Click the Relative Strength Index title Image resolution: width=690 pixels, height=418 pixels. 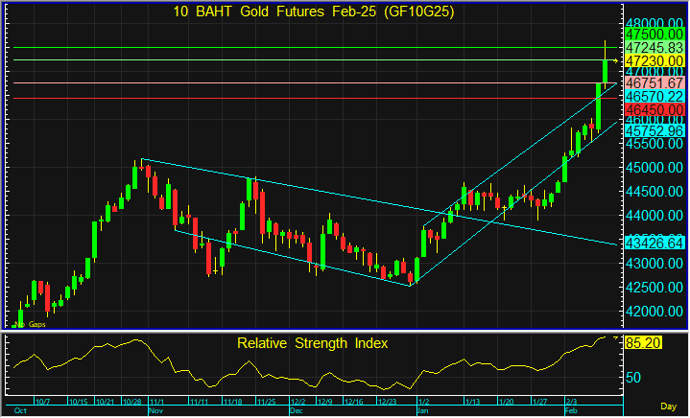point(312,343)
